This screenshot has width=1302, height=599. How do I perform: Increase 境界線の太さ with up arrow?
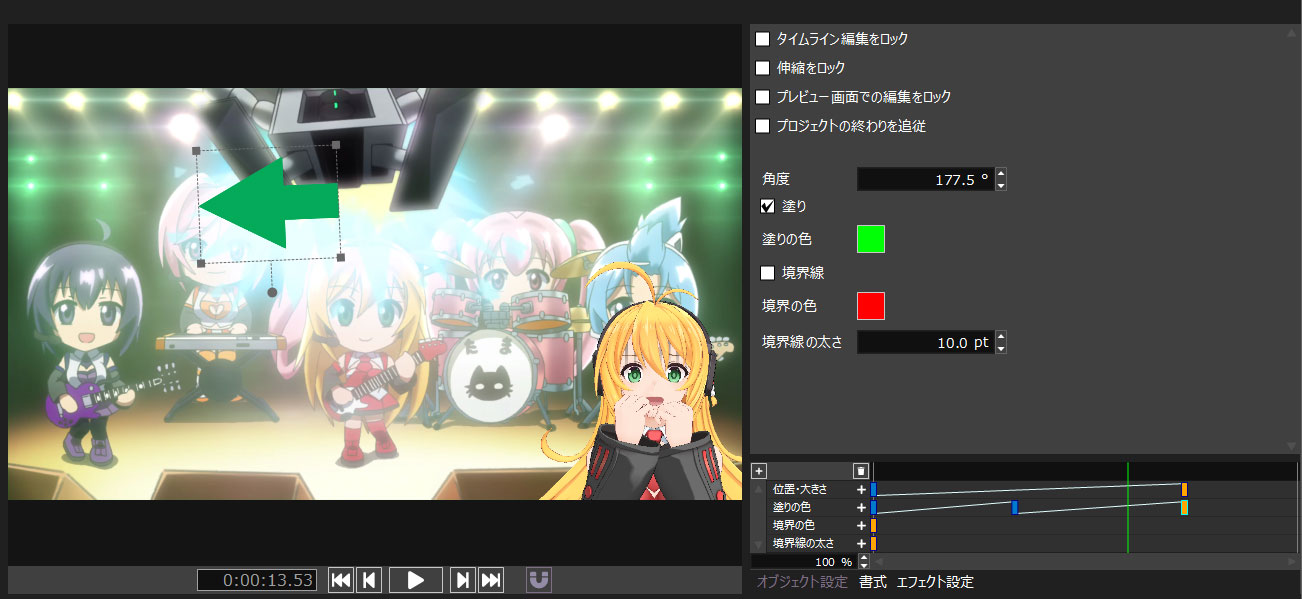(1001, 336)
